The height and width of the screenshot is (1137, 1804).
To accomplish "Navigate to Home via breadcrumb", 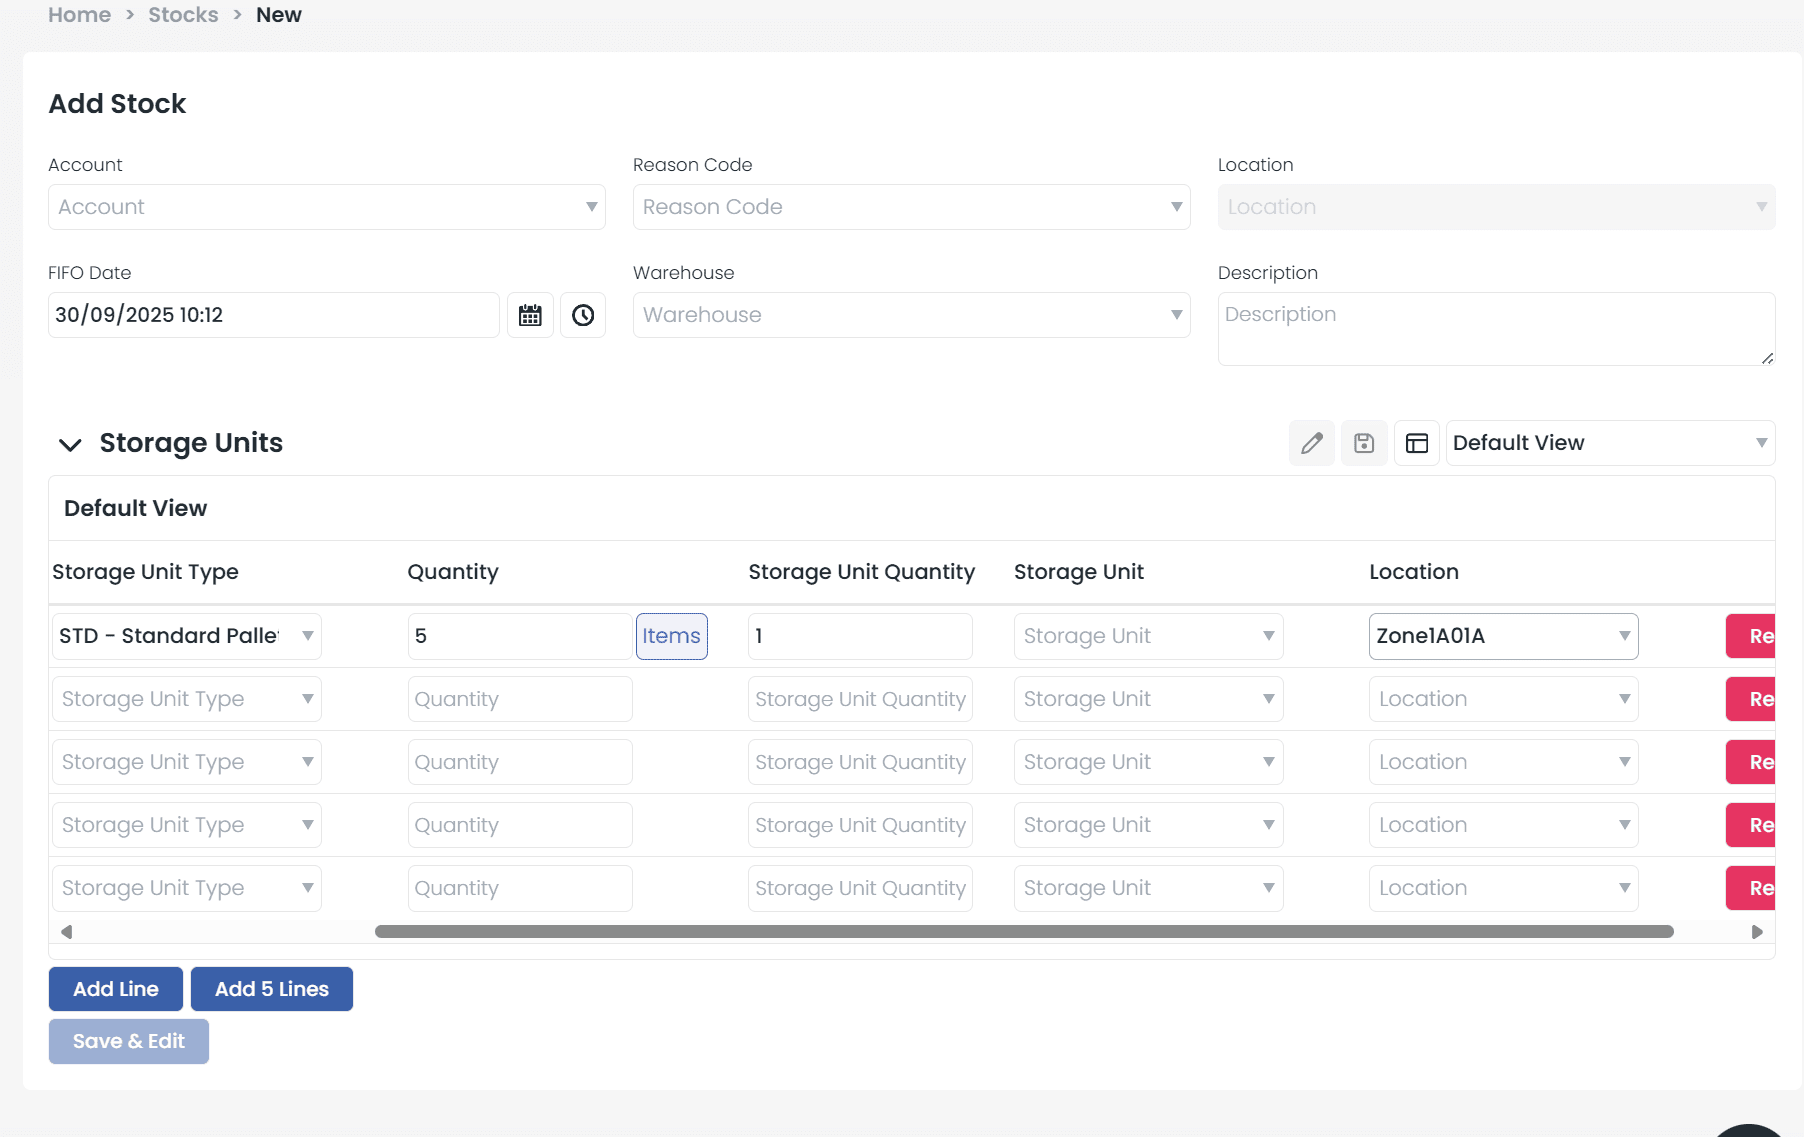I will 80,15.
